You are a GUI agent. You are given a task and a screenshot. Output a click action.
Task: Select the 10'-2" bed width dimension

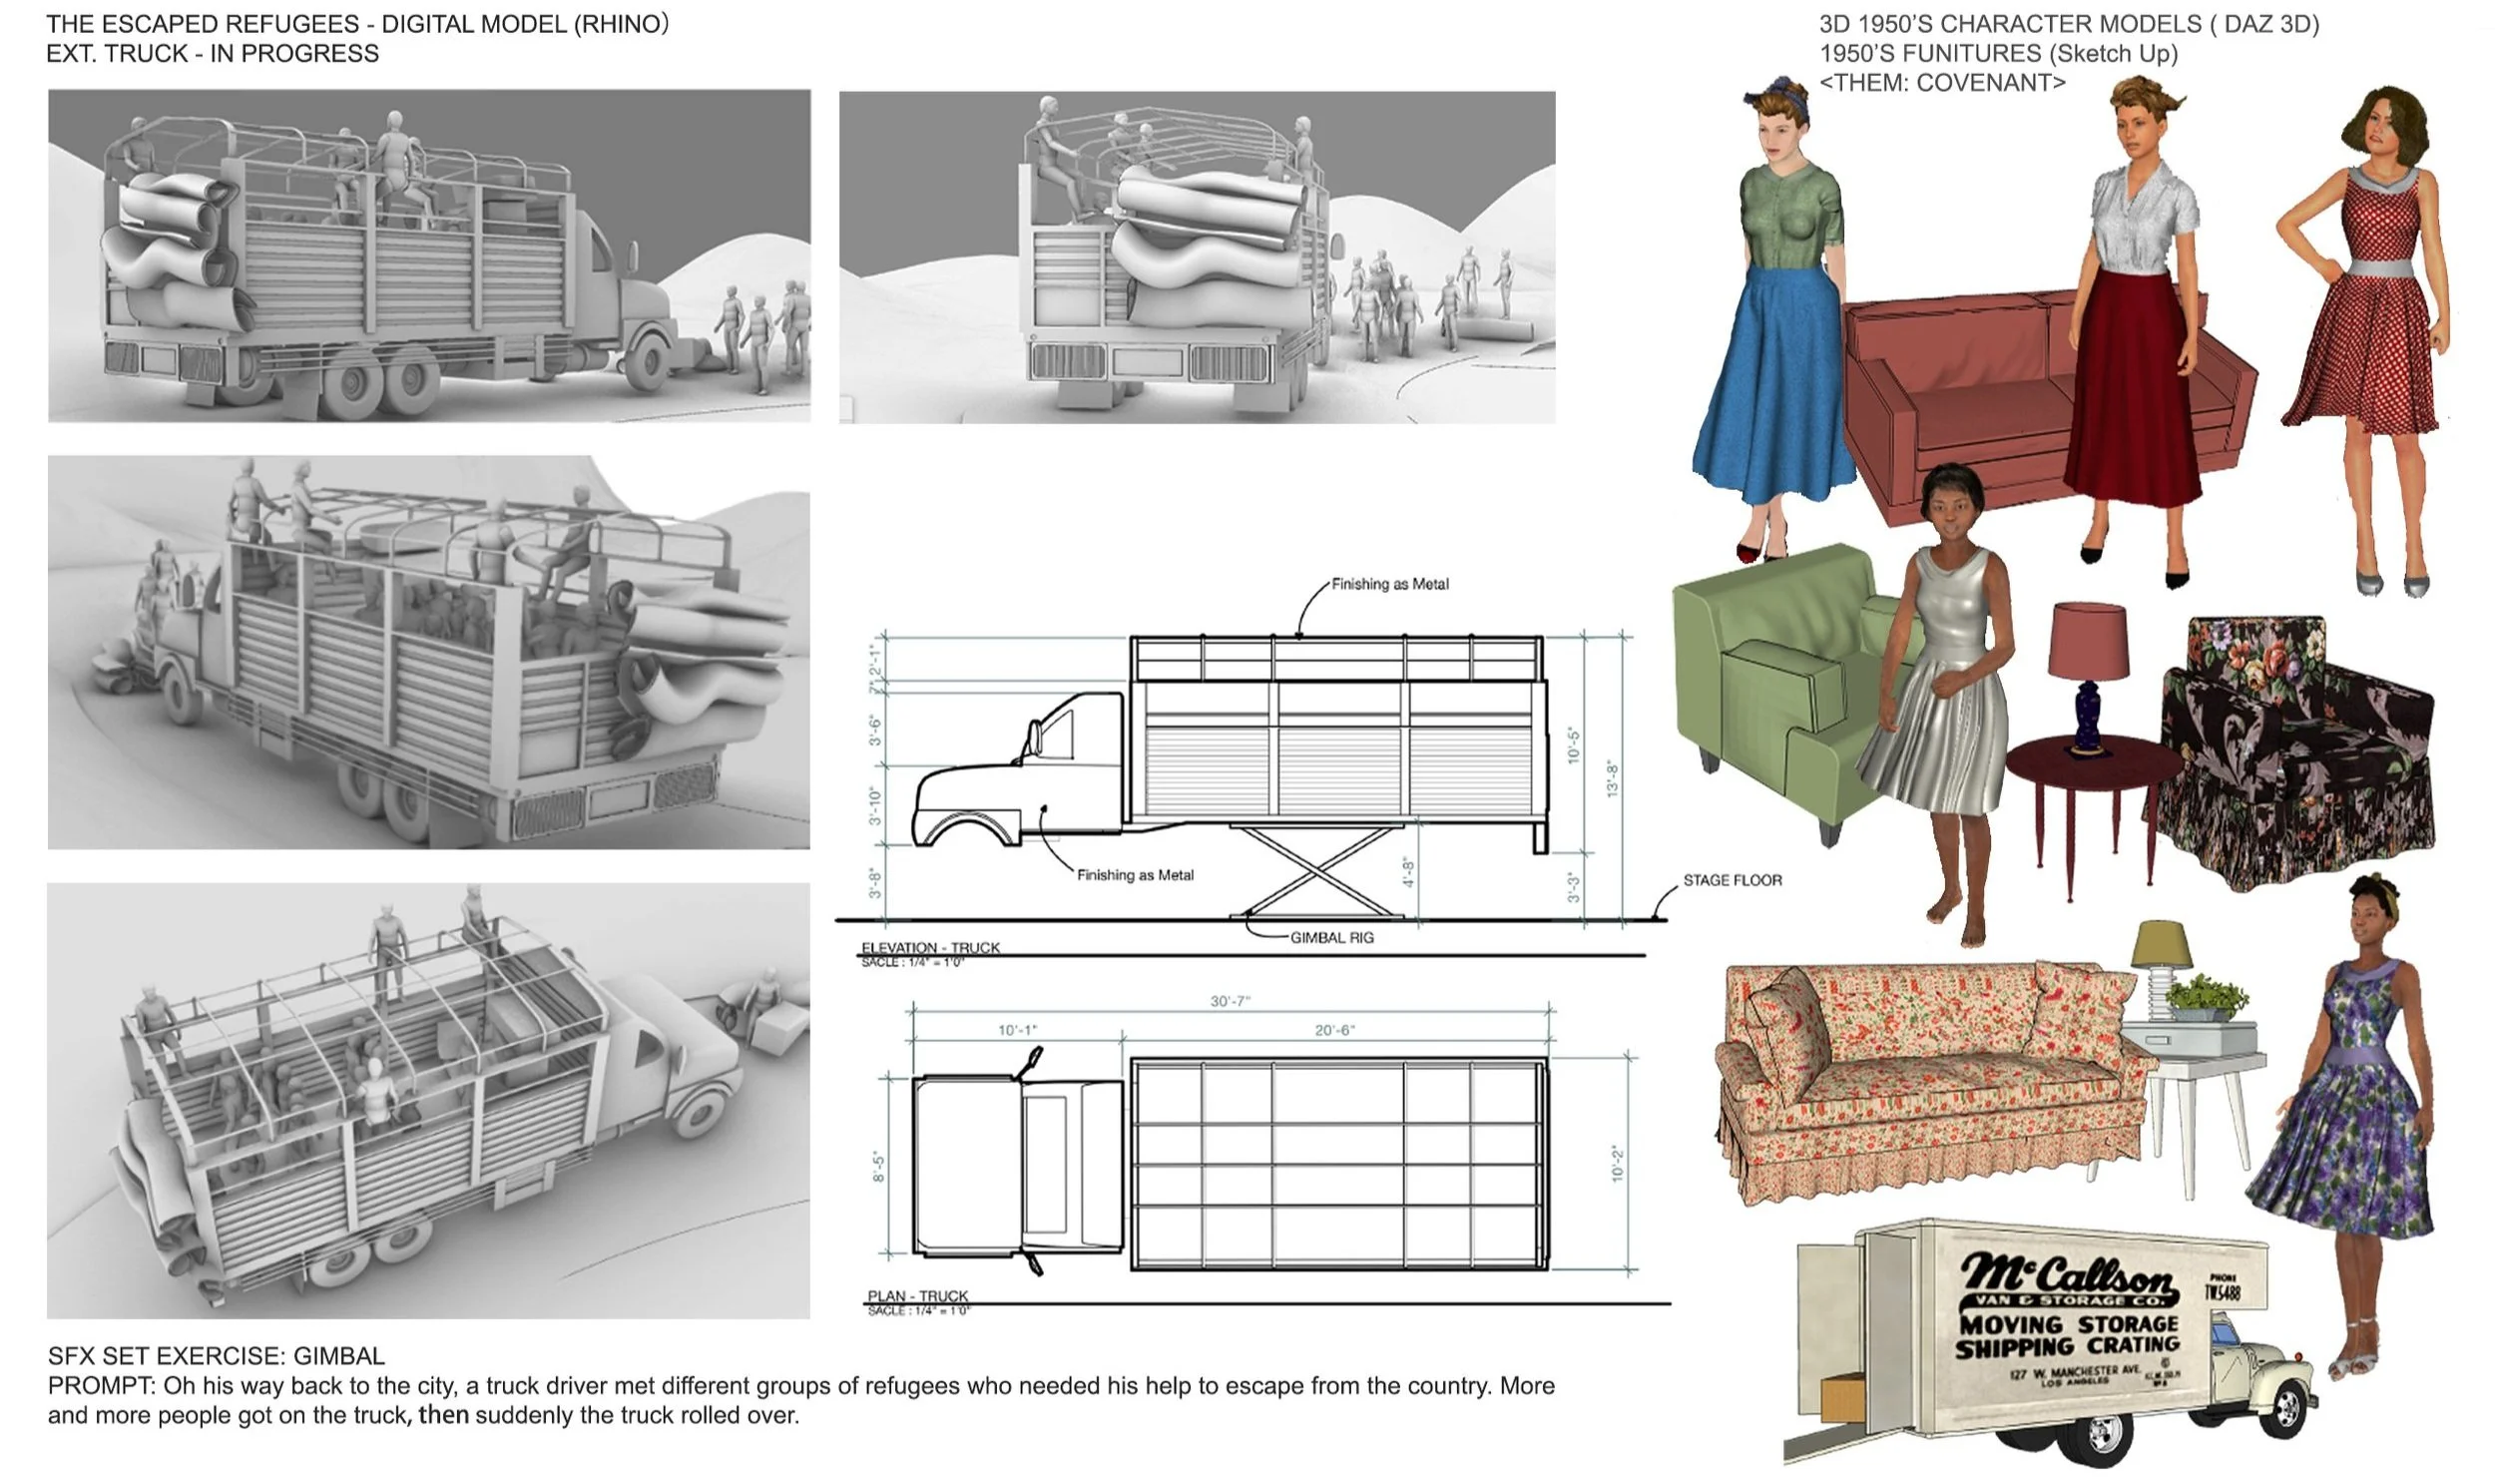[x=1618, y=1165]
